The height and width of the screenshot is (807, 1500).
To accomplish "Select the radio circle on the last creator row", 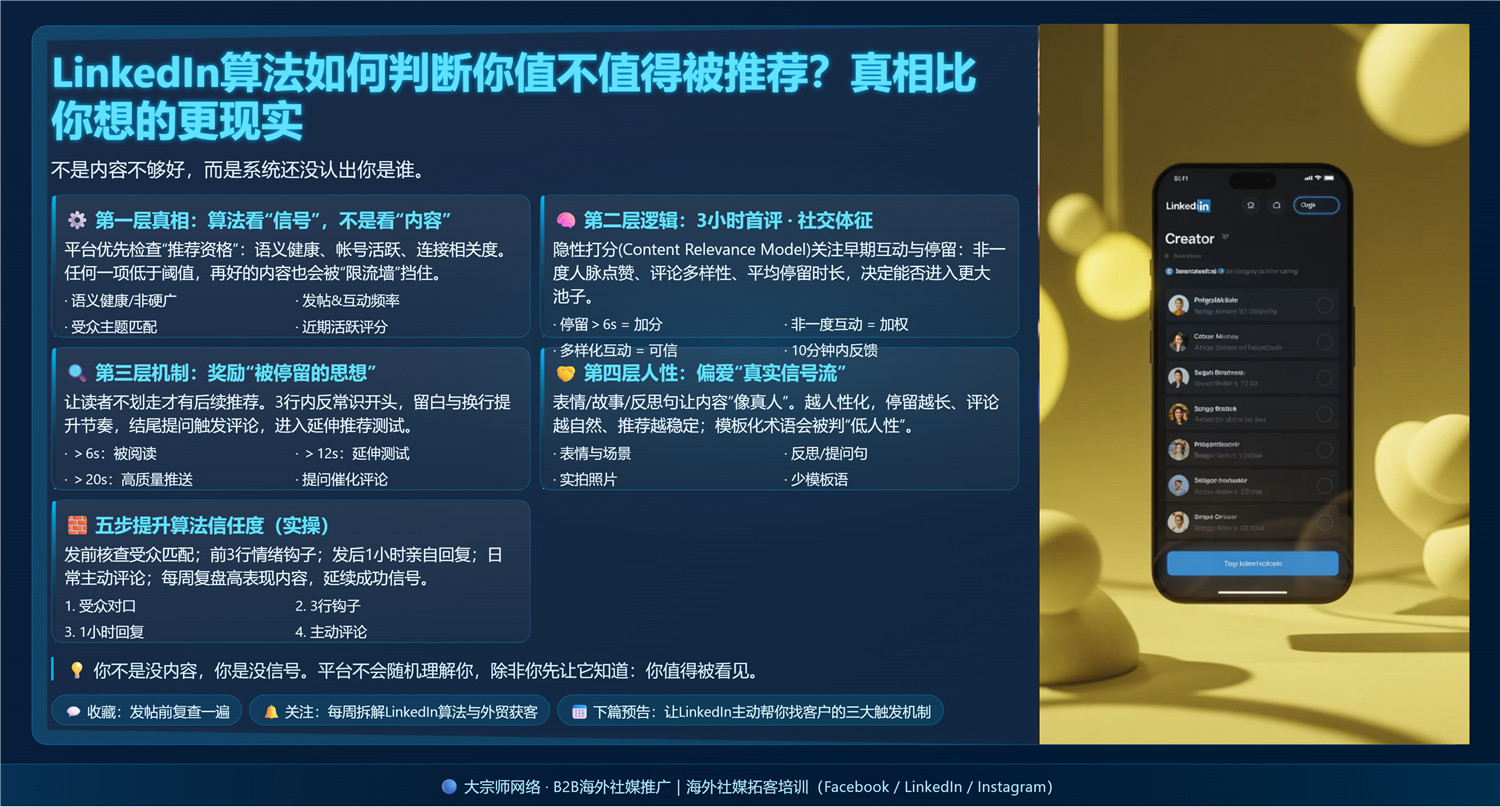I will (x=1324, y=522).
